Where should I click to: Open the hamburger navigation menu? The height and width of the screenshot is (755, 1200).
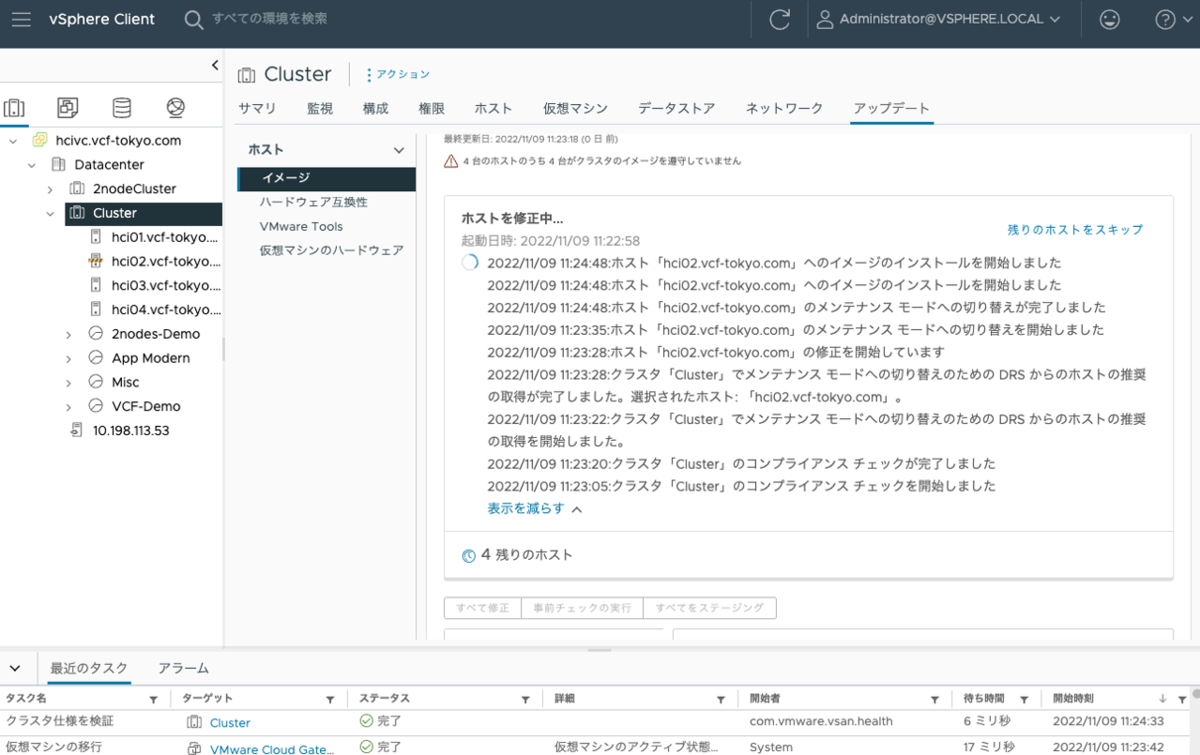click(21, 19)
